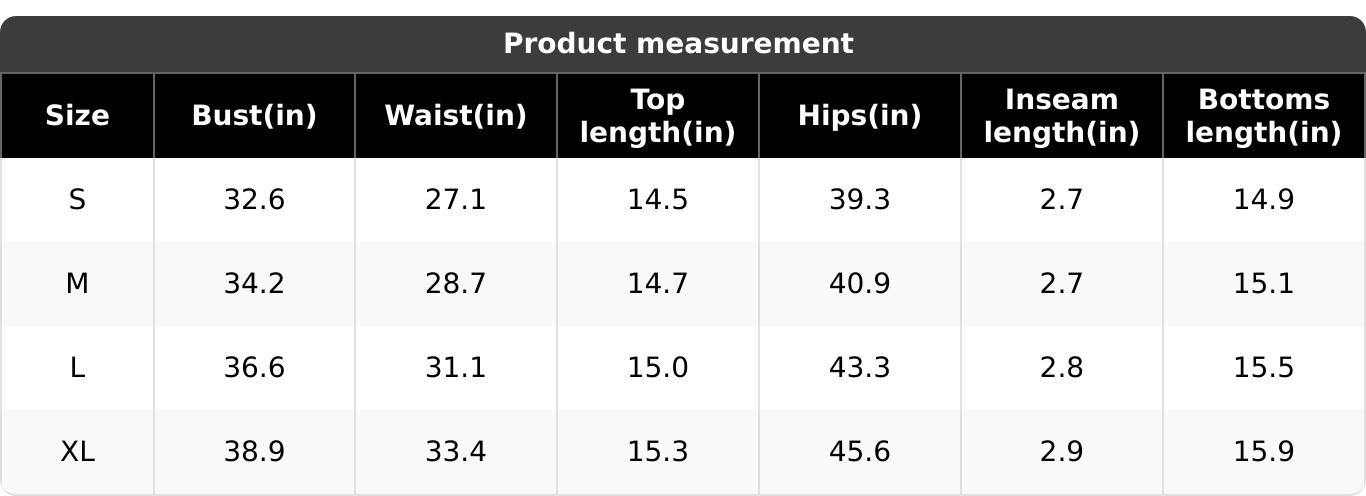Click bust value 32.6 for size S
The height and width of the screenshot is (496, 1366).
click(254, 200)
